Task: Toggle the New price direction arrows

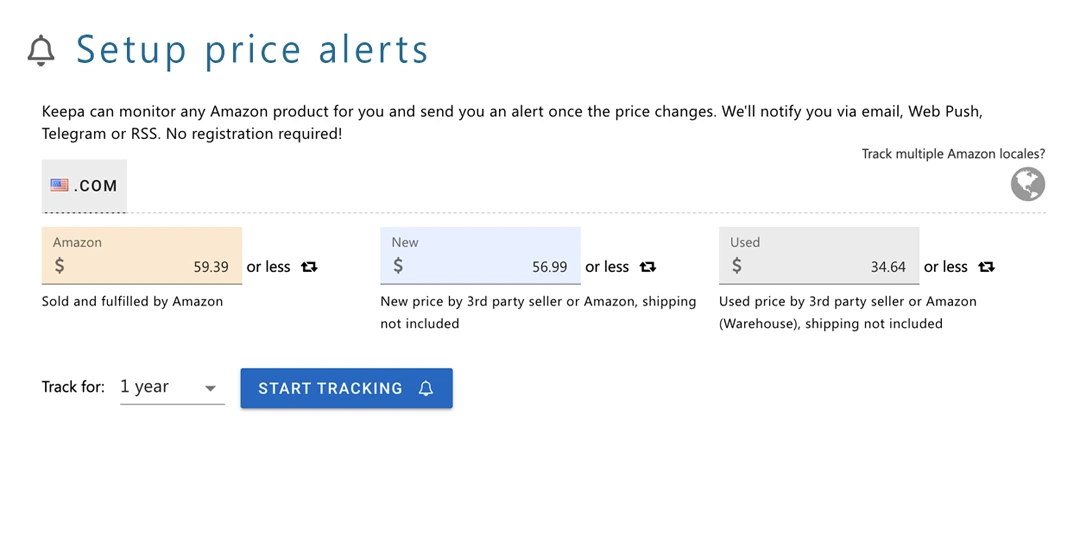Action: [x=648, y=267]
